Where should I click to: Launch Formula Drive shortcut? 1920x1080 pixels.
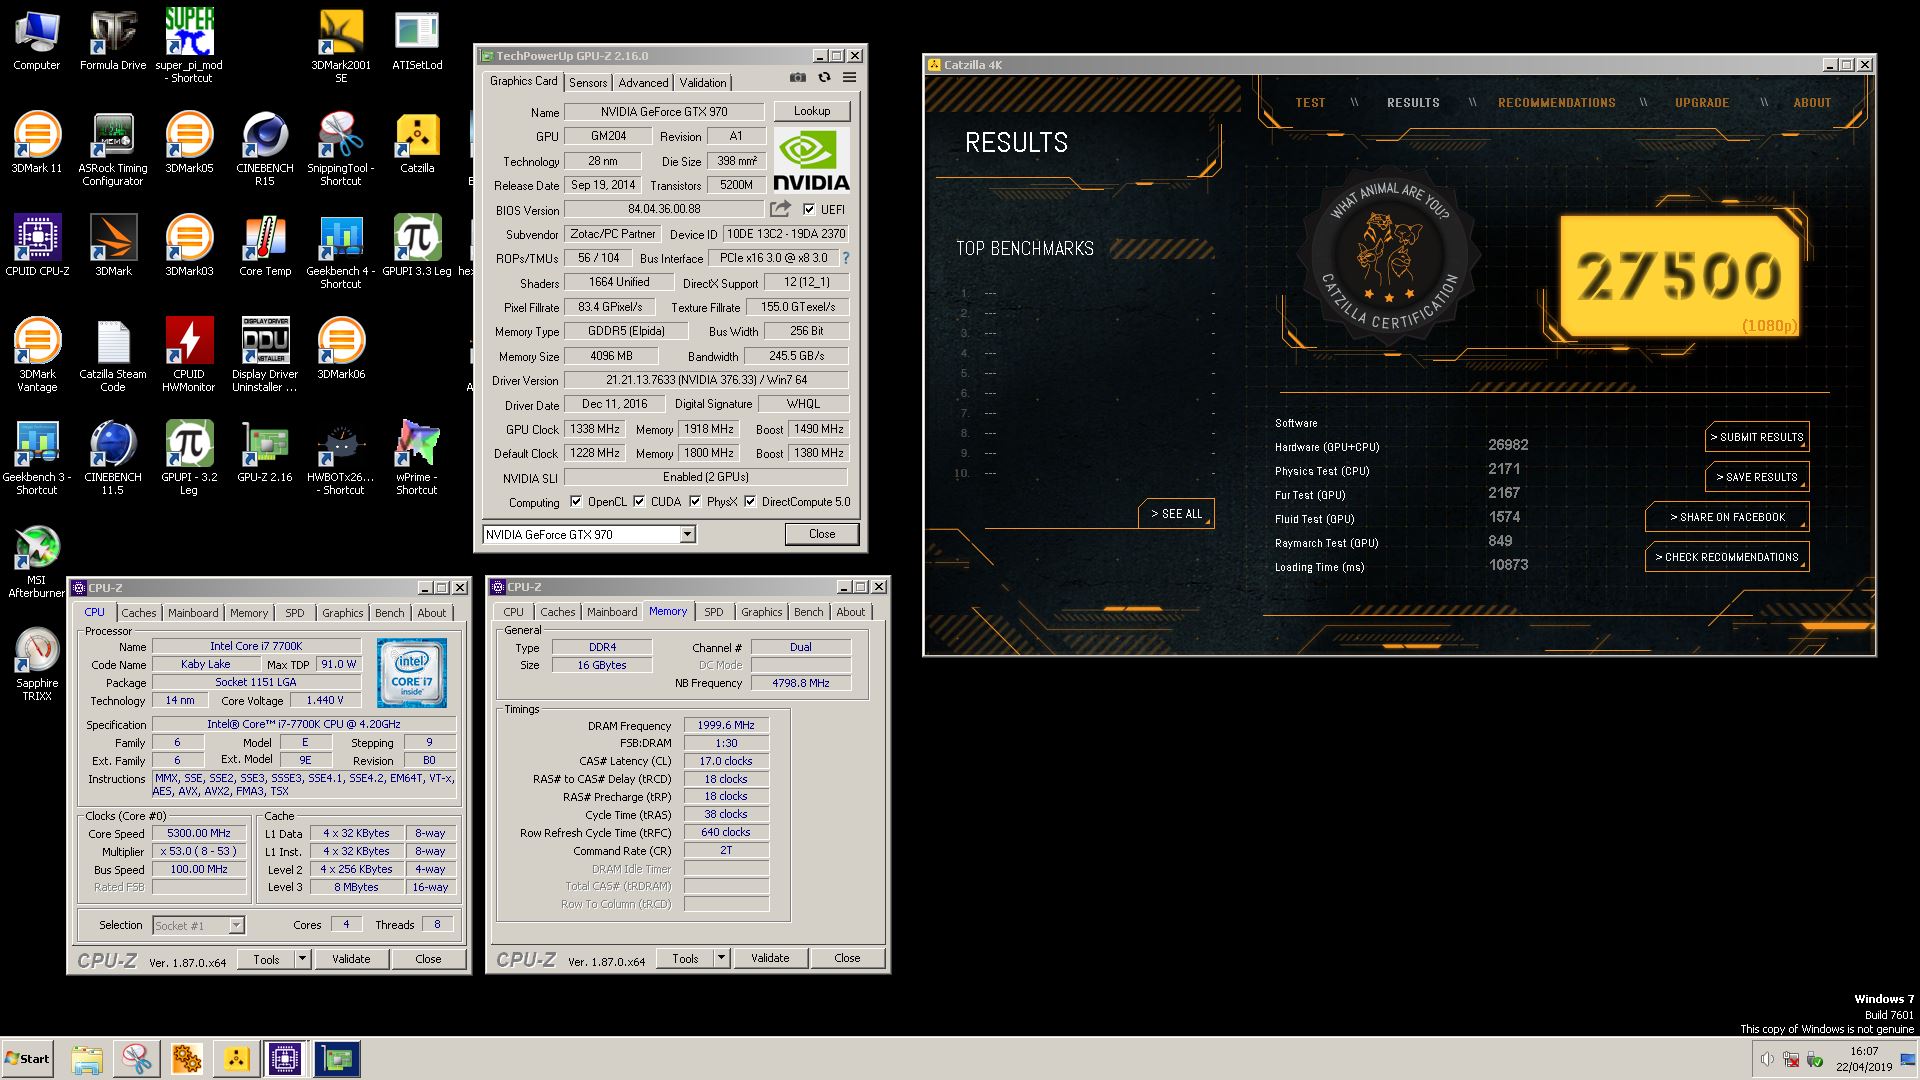113,40
